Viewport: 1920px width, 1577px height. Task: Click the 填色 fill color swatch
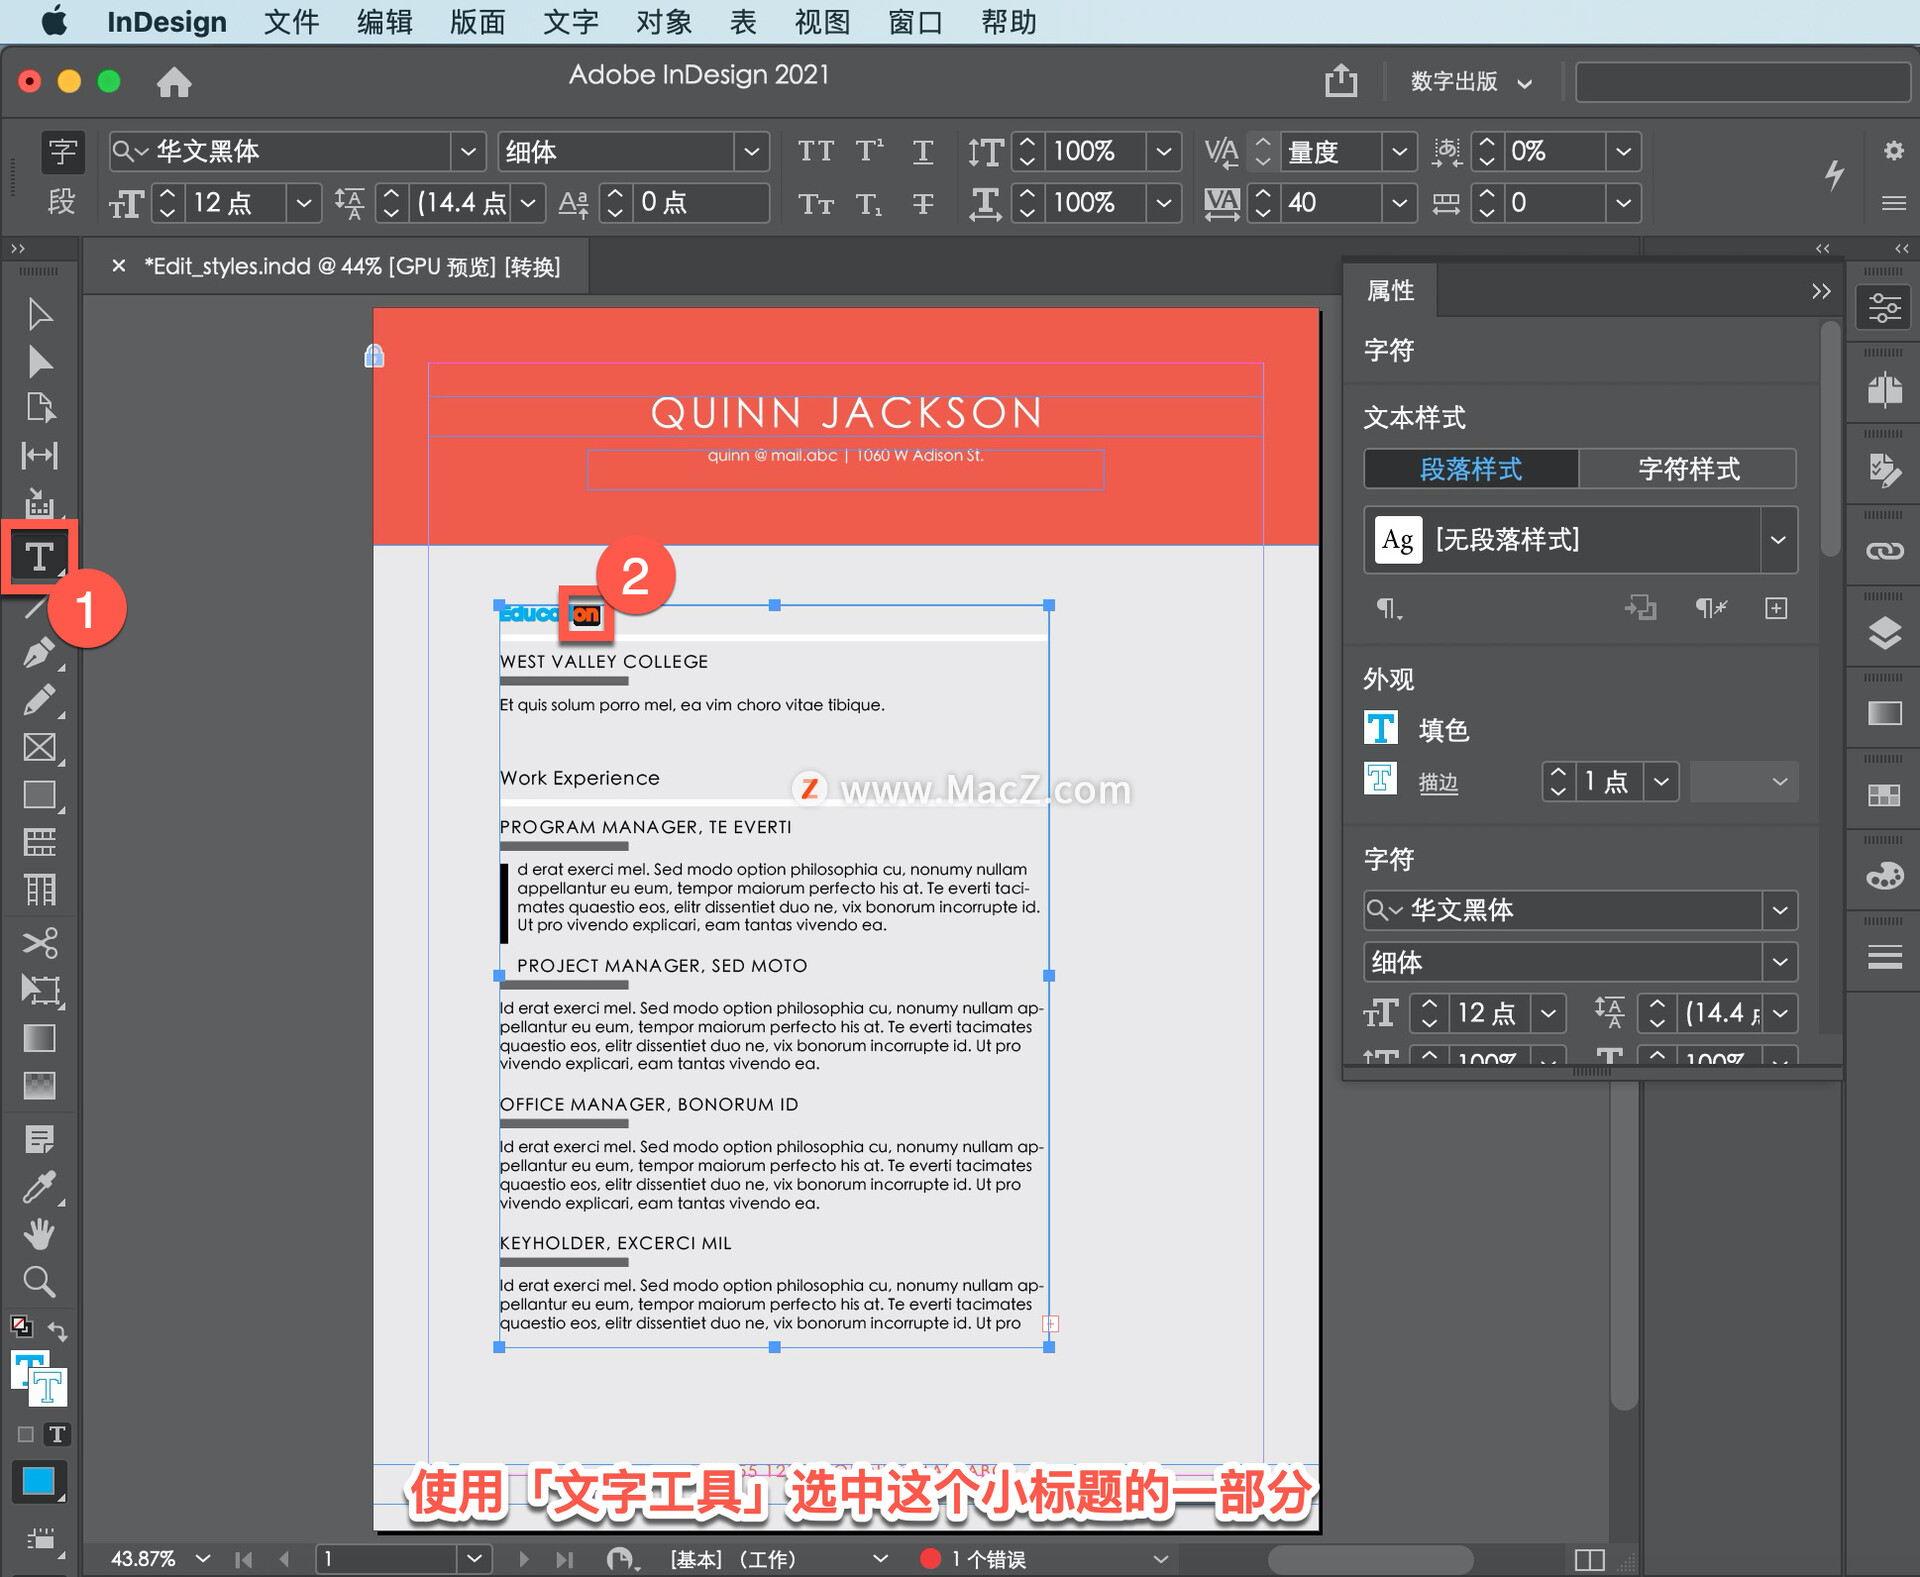[x=1381, y=729]
